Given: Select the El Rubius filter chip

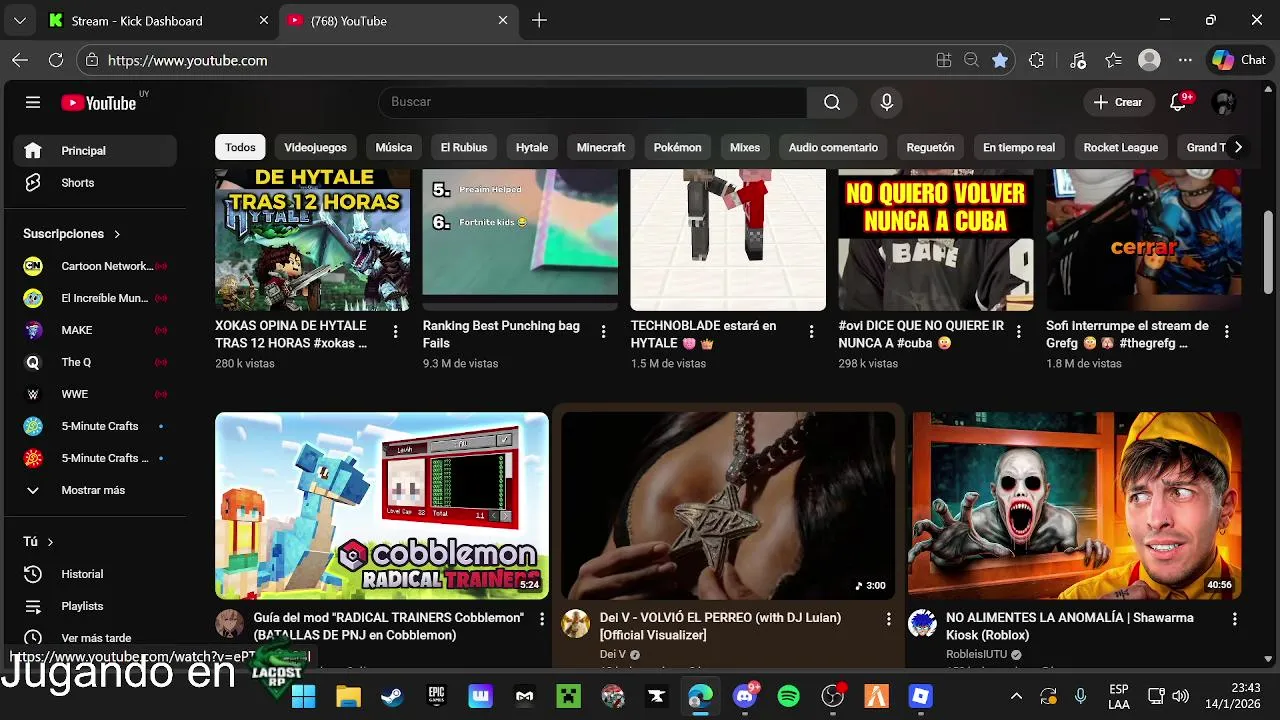Looking at the screenshot, I should pyautogui.click(x=464, y=147).
